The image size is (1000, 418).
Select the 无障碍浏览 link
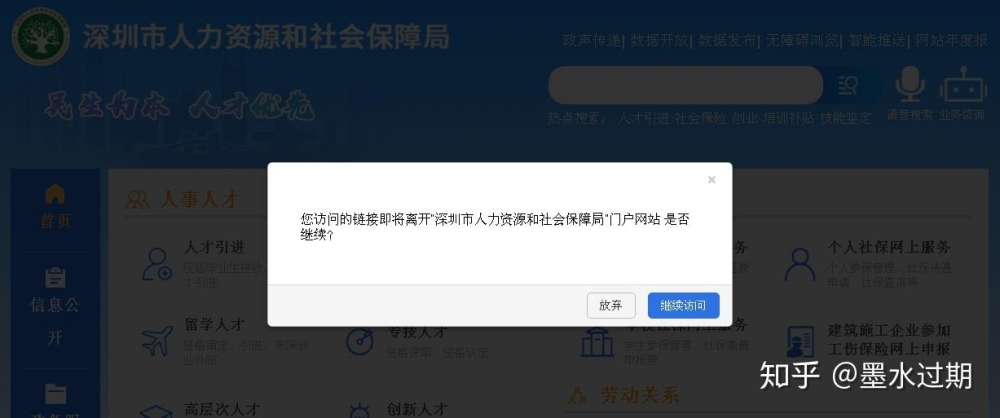tap(802, 41)
